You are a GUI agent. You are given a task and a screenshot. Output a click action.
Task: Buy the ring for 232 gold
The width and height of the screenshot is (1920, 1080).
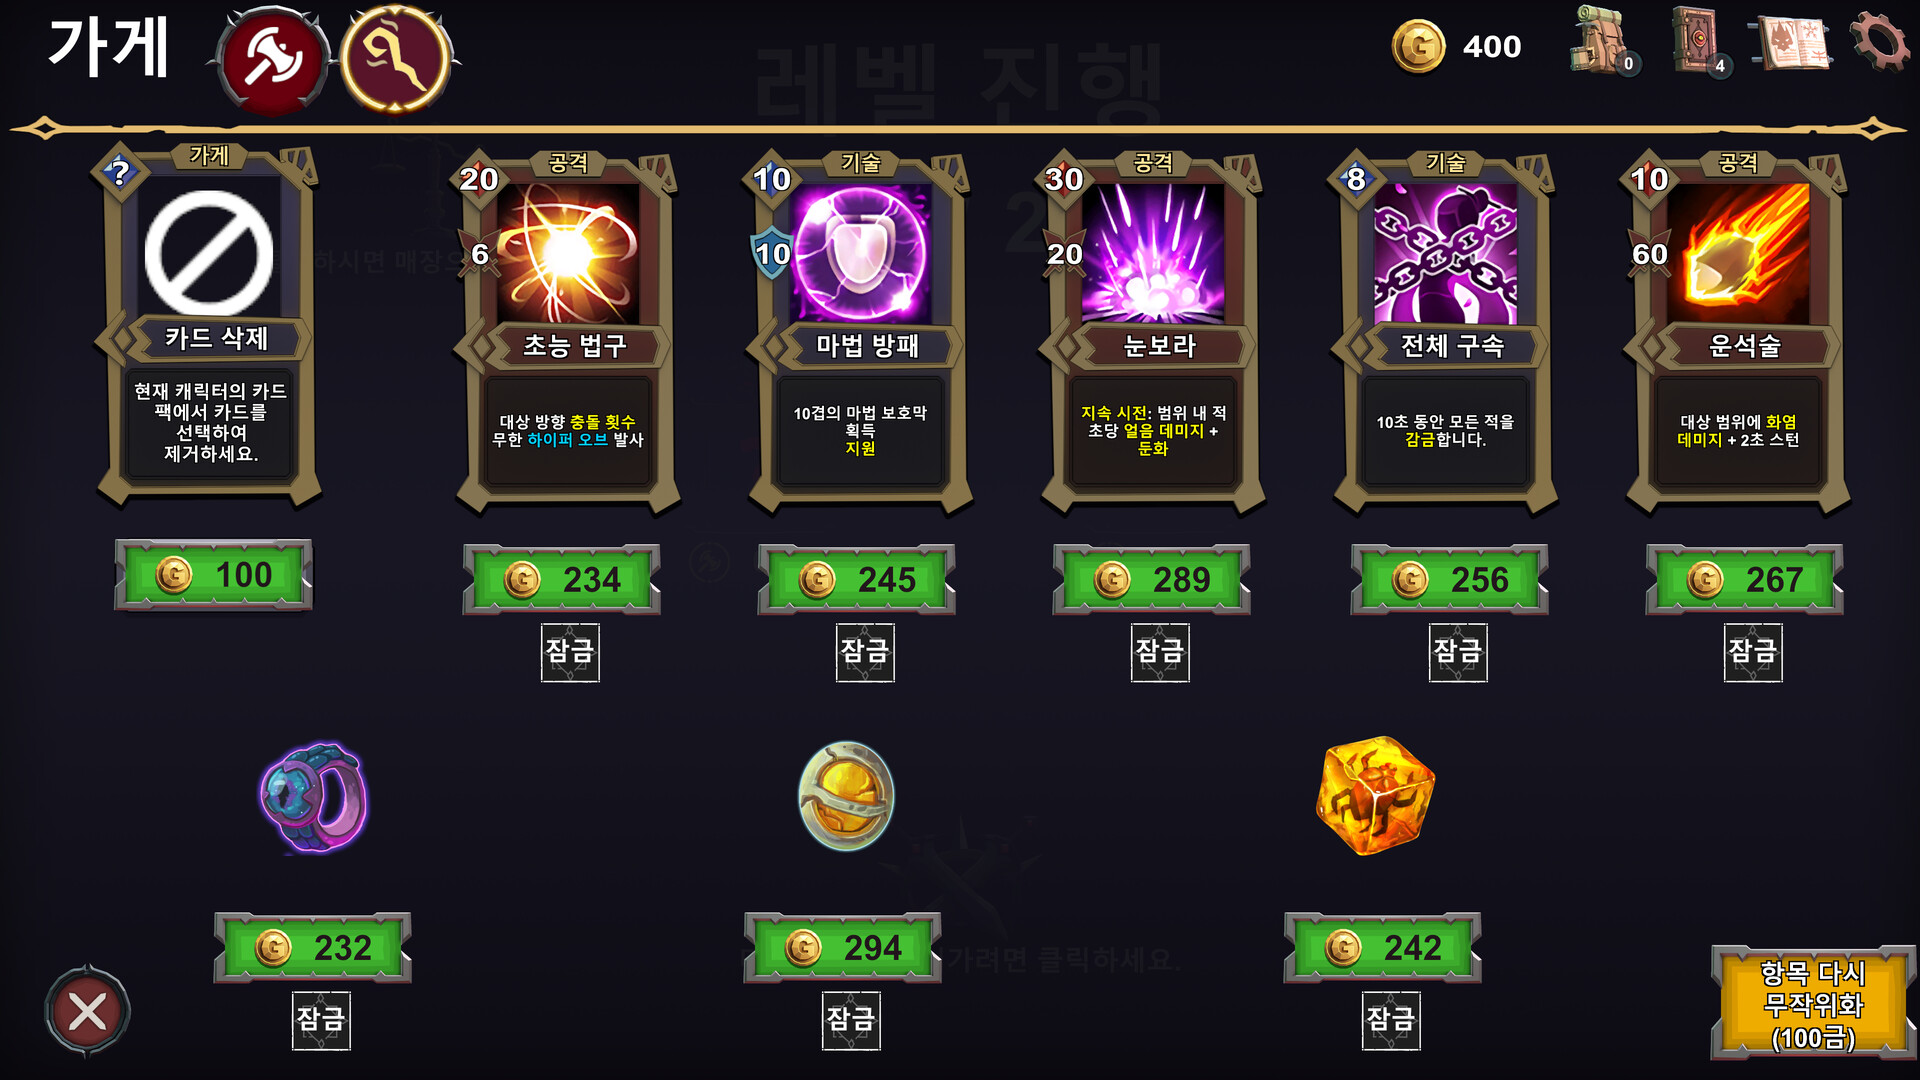(x=313, y=947)
